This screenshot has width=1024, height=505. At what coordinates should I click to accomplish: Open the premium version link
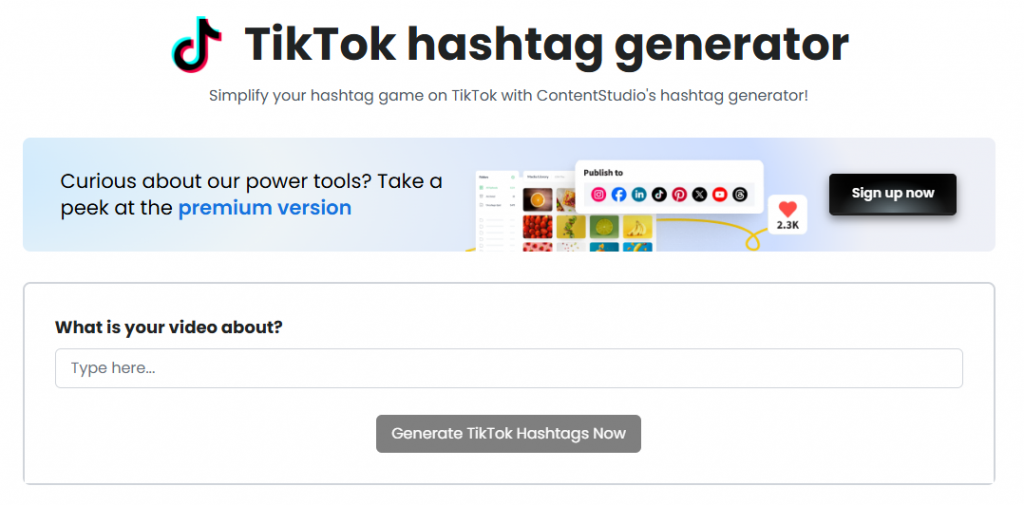[x=265, y=208]
